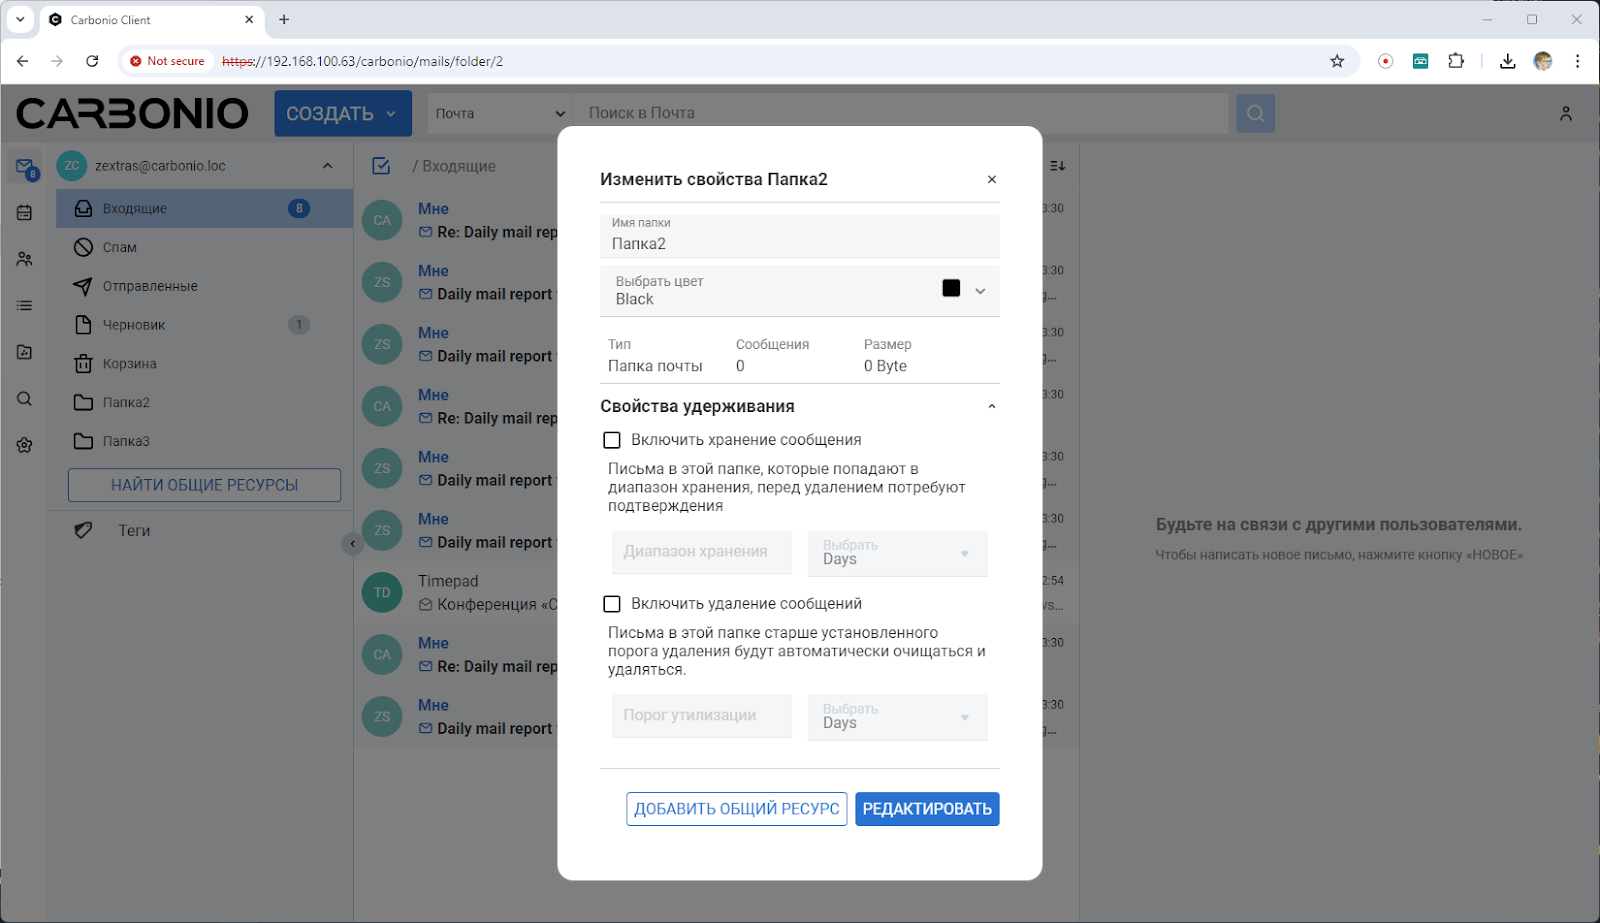Select the Папка2 folder
The height and width of the screenshot is (923, 1600).
coord(204,403)
